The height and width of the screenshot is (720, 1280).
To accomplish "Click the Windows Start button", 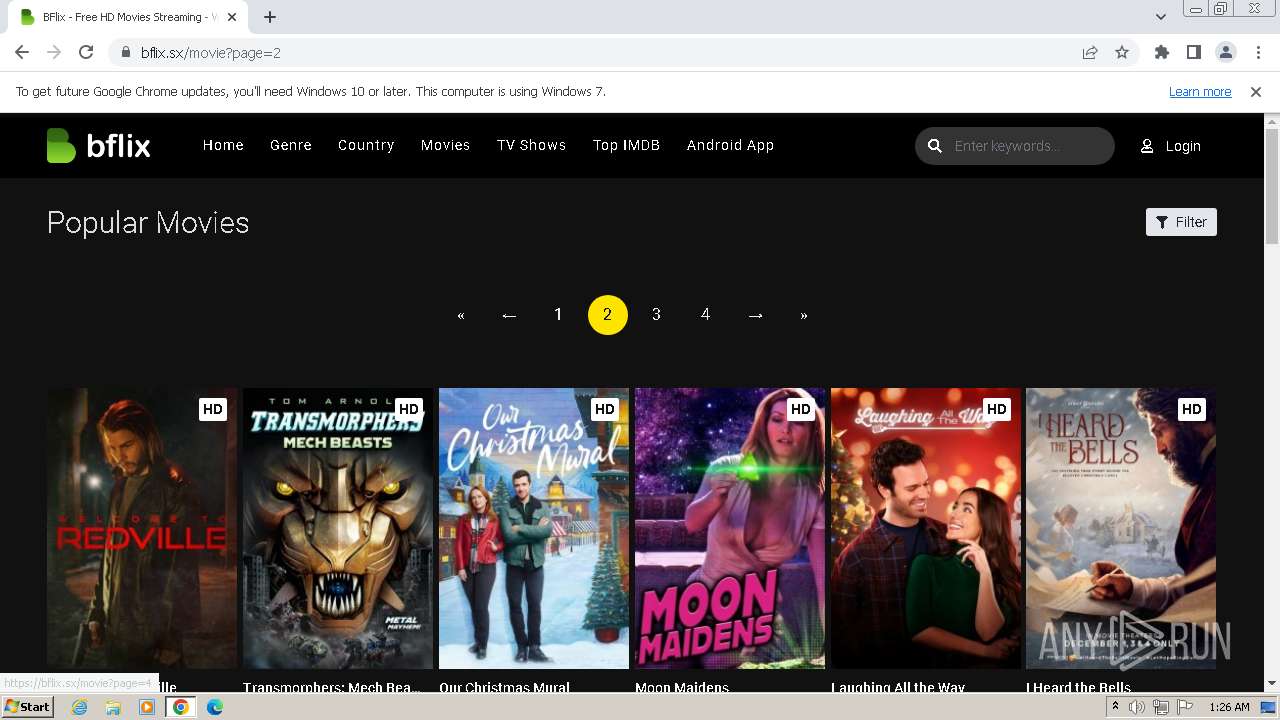I will coord(28,707).
